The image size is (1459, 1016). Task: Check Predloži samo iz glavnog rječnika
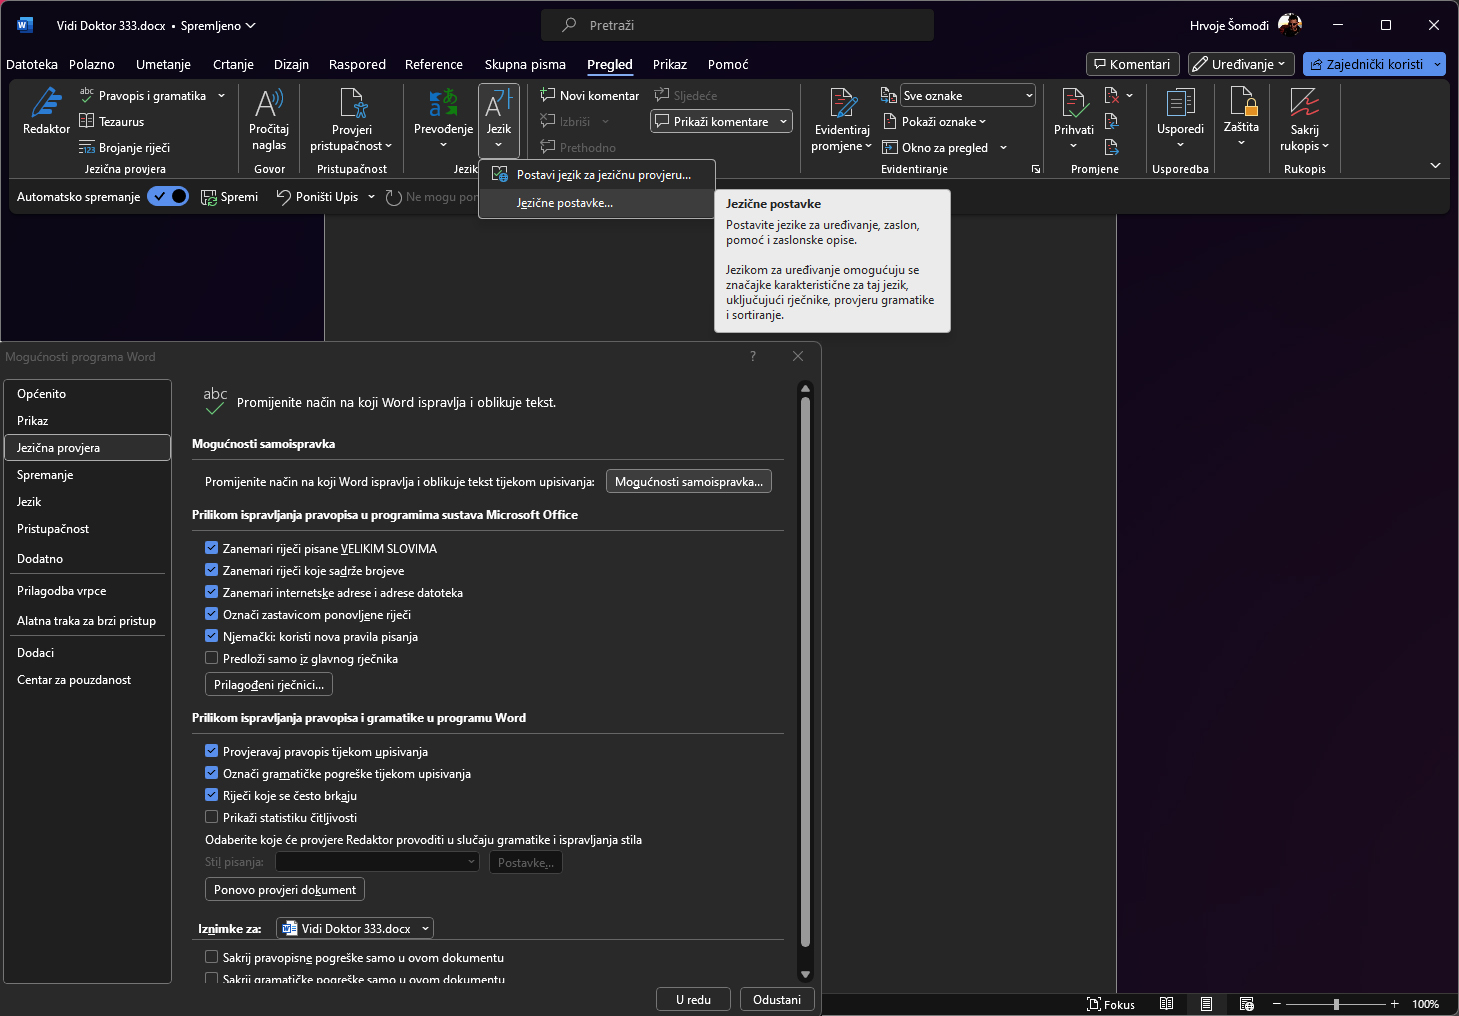pos(212,658)
